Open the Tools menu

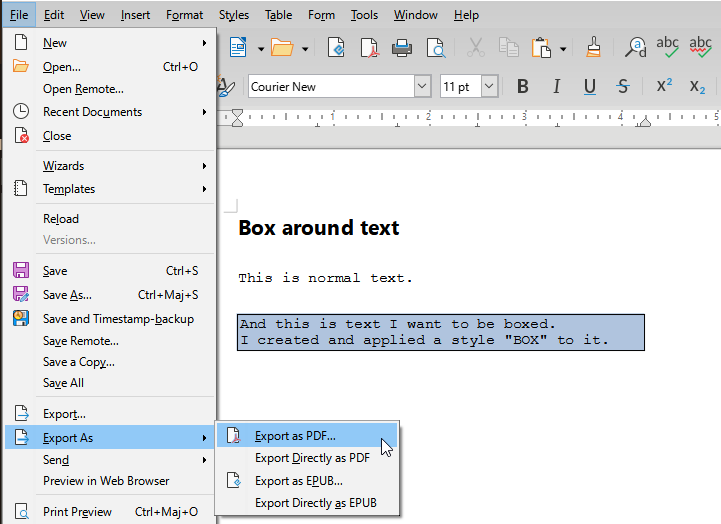pos(364,15)
